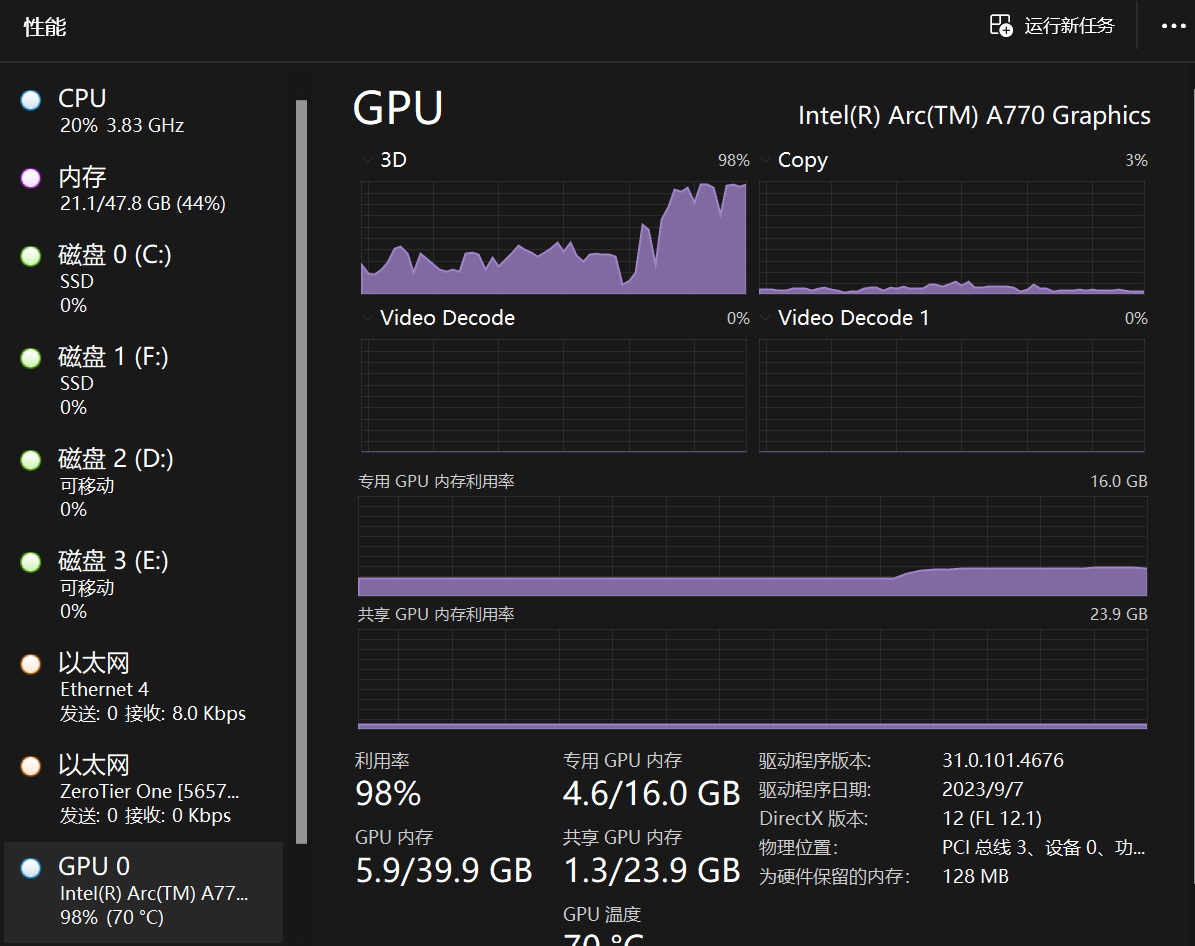Click the sidebar vertical scrollbar
This screenshot has height=946, width=1195.
(301, 470)
